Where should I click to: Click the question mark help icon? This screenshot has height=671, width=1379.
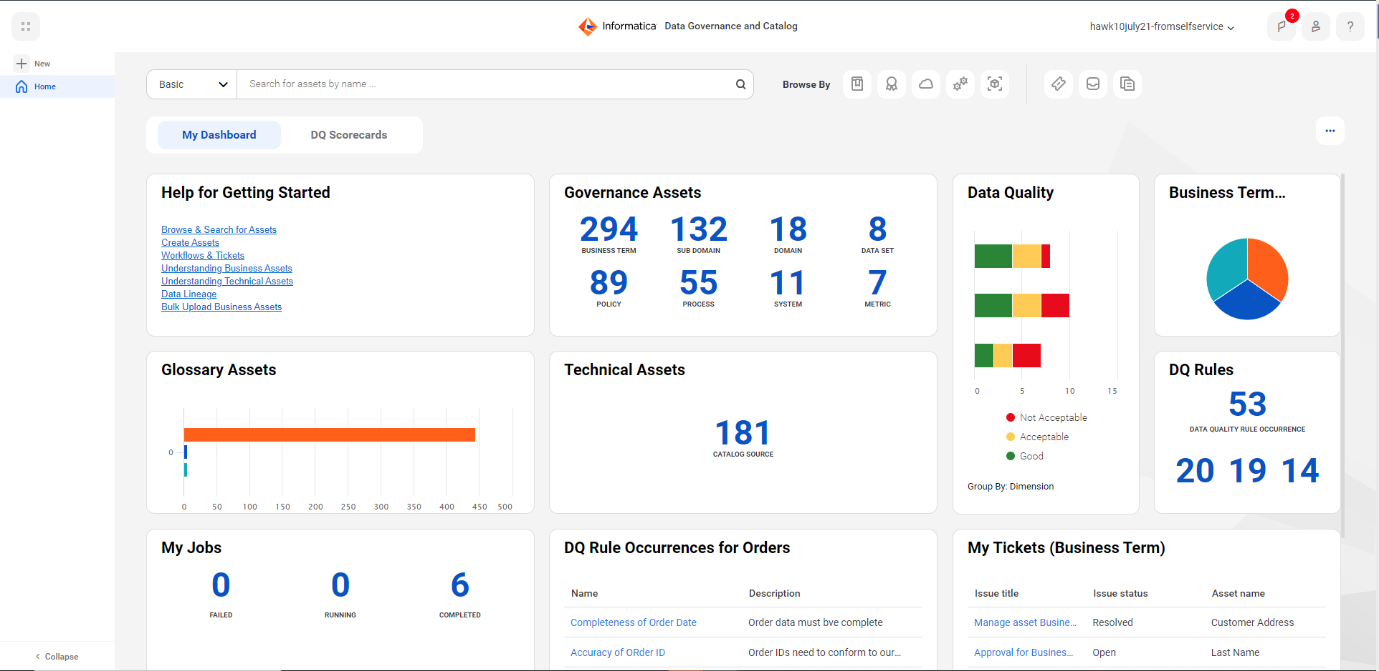pos(1350,27)
